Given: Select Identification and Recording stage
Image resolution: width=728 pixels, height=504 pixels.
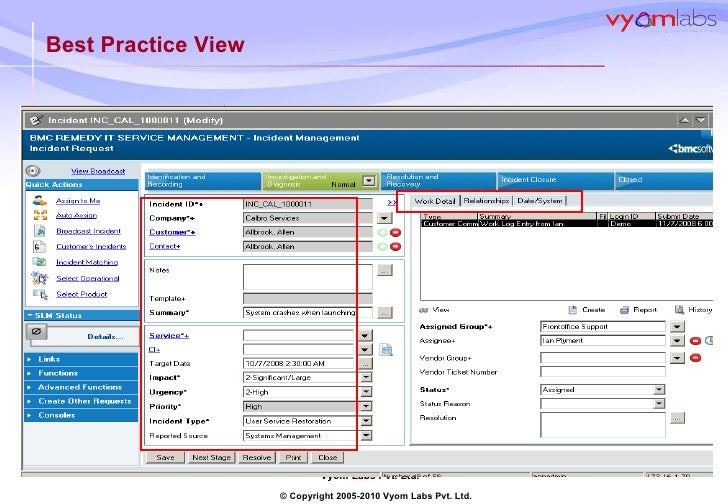Looking at the screenshot, I should point(203,181).
